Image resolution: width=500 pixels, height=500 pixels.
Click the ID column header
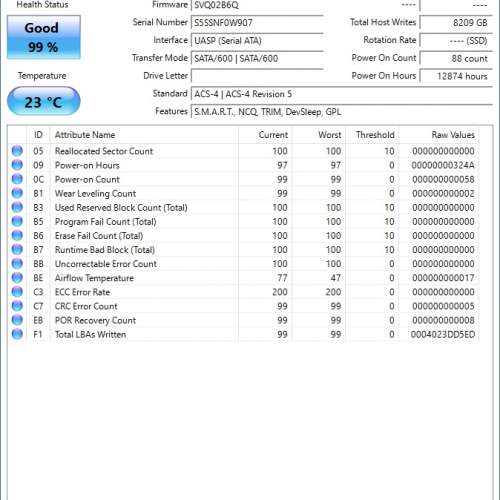point(38,135)
